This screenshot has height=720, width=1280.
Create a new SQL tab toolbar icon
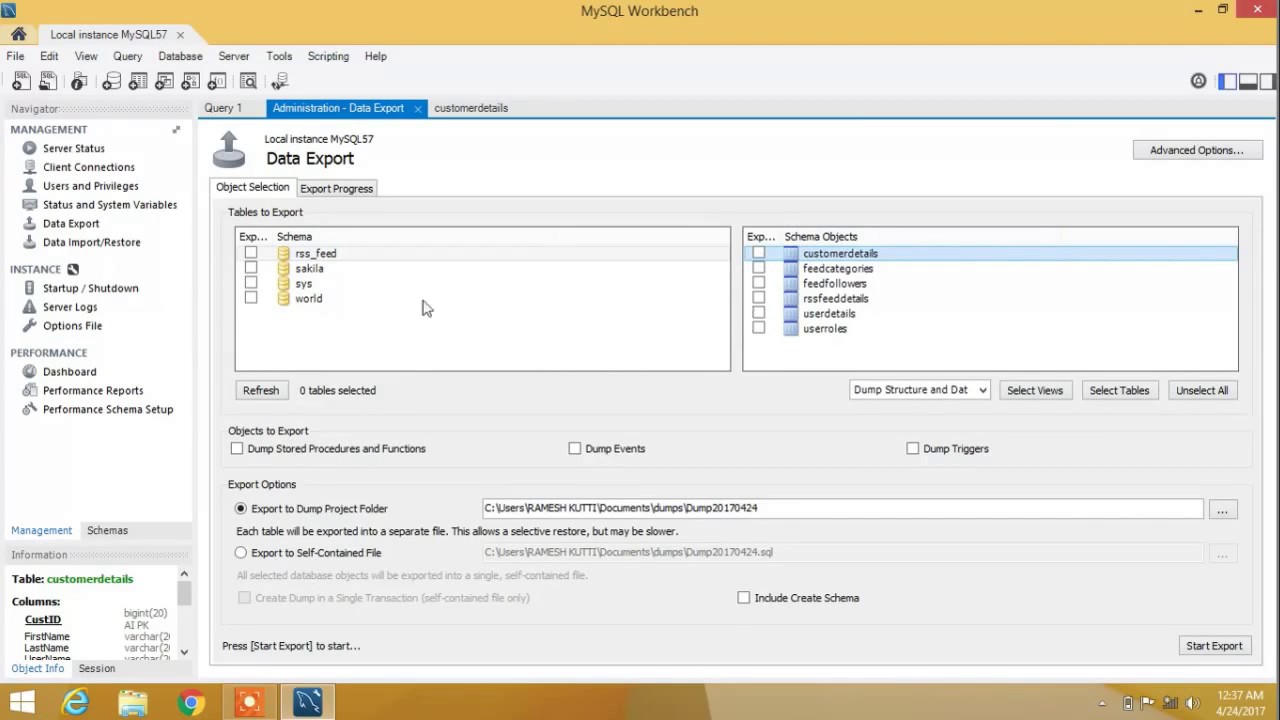(x=20, y=81)
